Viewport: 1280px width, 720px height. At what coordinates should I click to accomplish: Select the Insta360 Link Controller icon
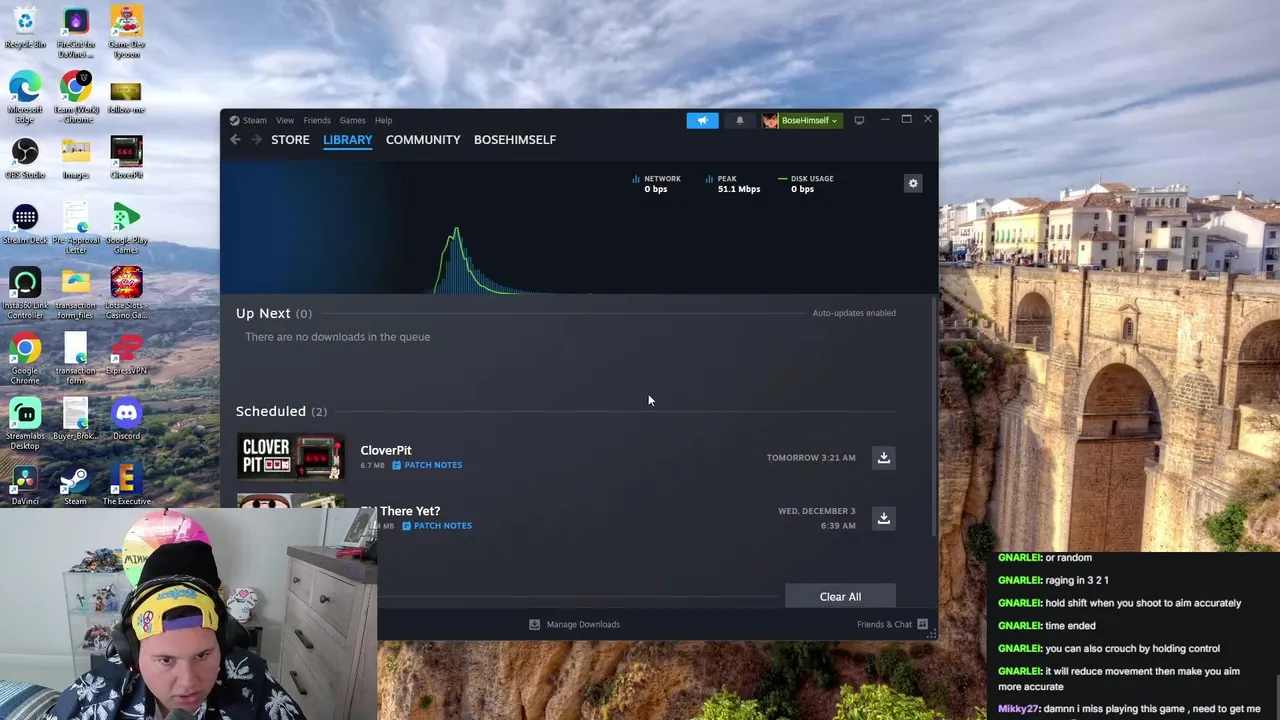pyautogui.click(x=25, y=293)
